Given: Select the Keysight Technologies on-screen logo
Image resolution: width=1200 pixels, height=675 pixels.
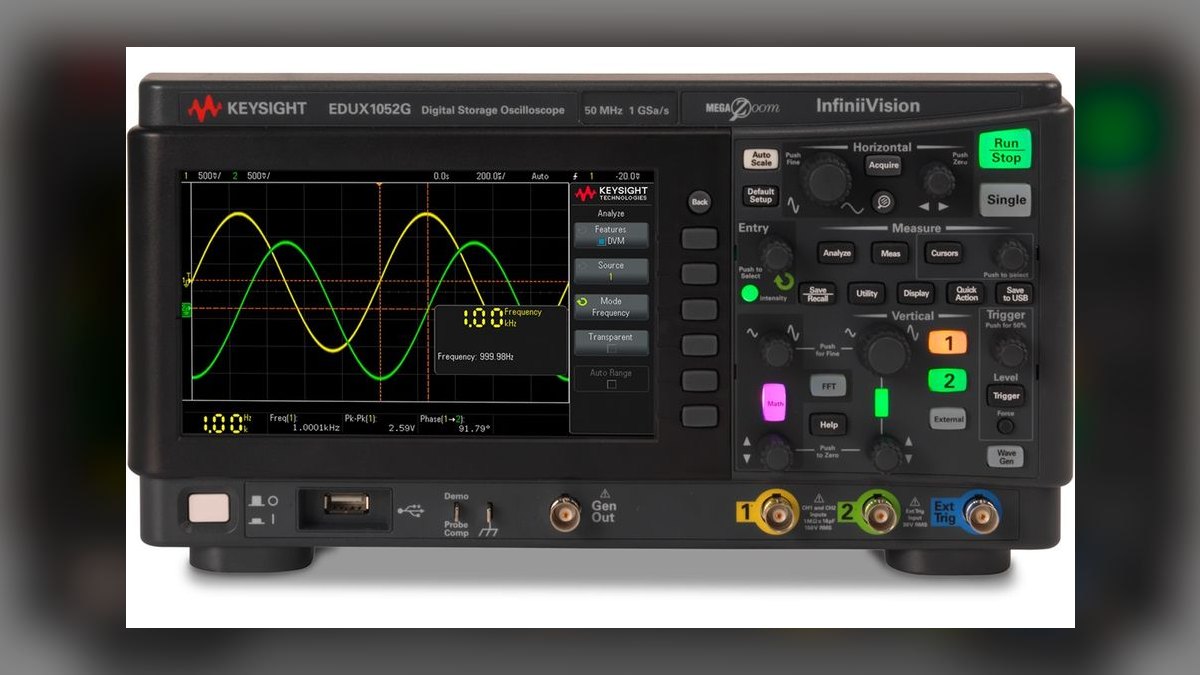Looking at the screenshot, I should 611,193.
